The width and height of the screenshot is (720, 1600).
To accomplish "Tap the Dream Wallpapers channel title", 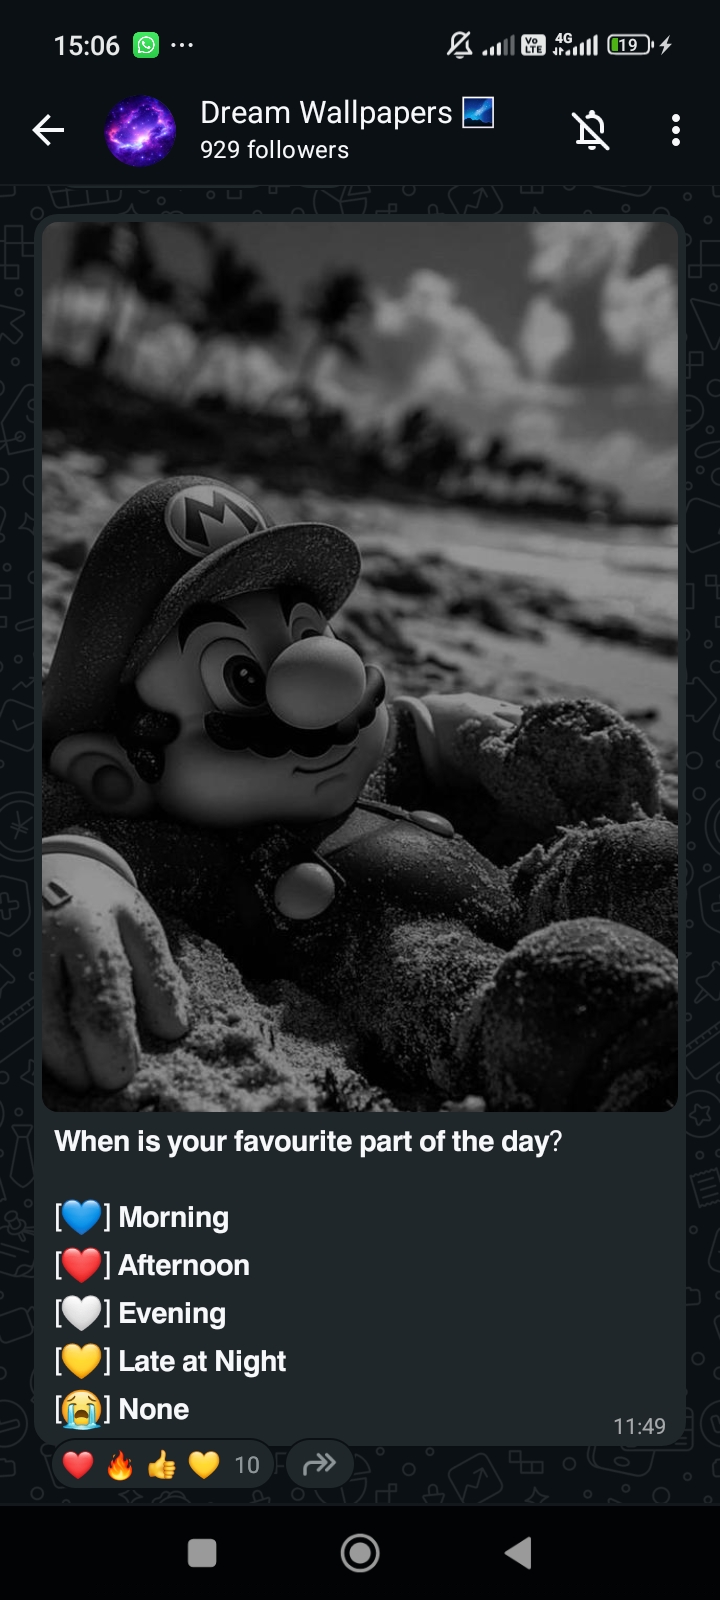I will pyautogui.click(x=326, y=113).
